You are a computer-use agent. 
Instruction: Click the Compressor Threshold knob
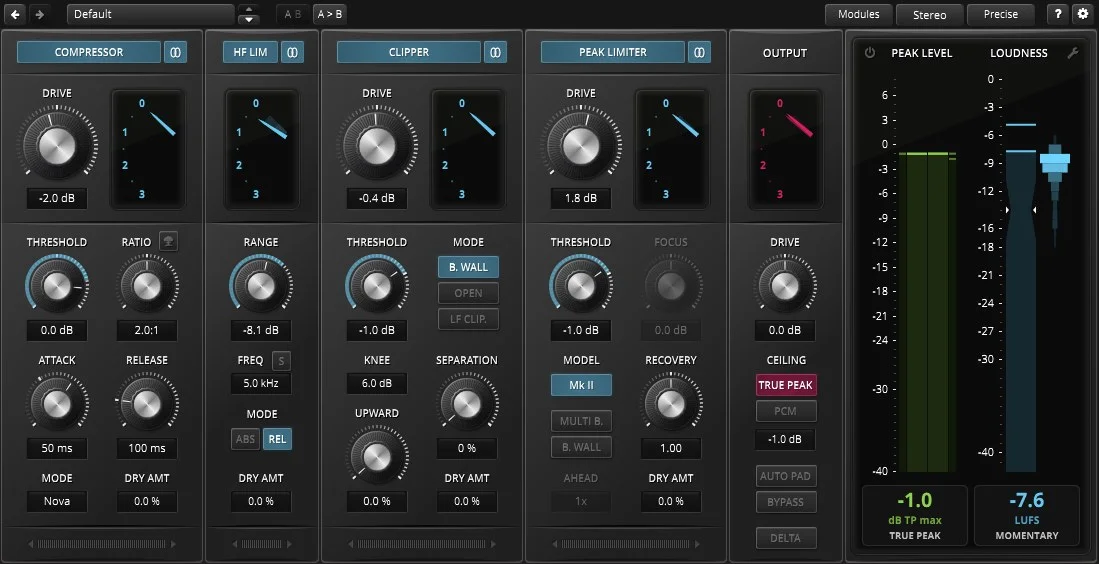tap(57, 285)
